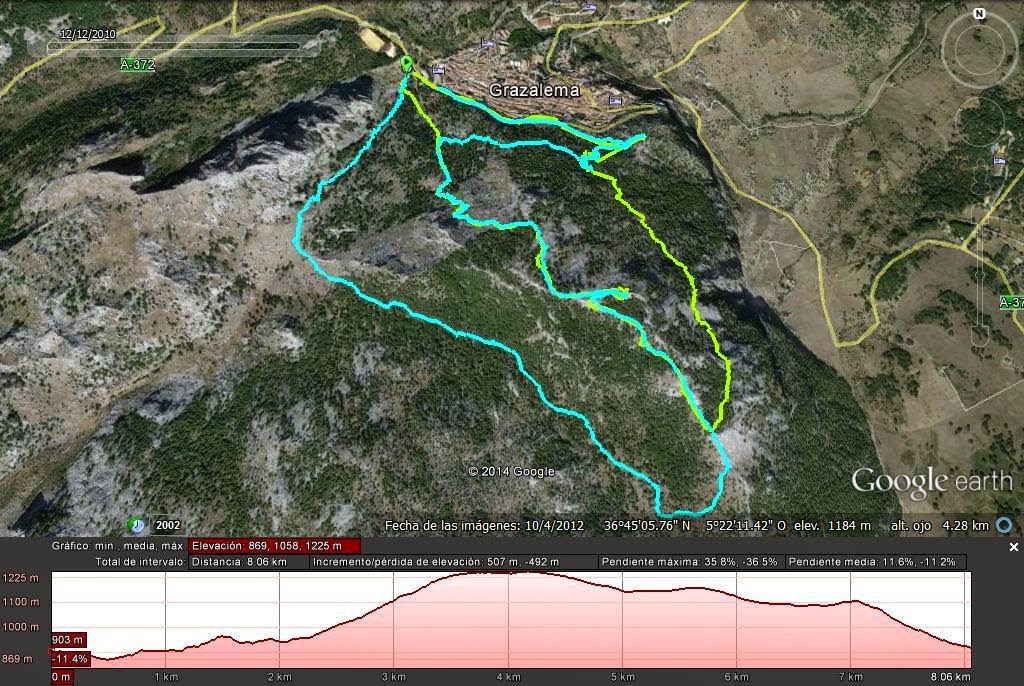Click the -11.4% slope marker on profile

(70, 659)
